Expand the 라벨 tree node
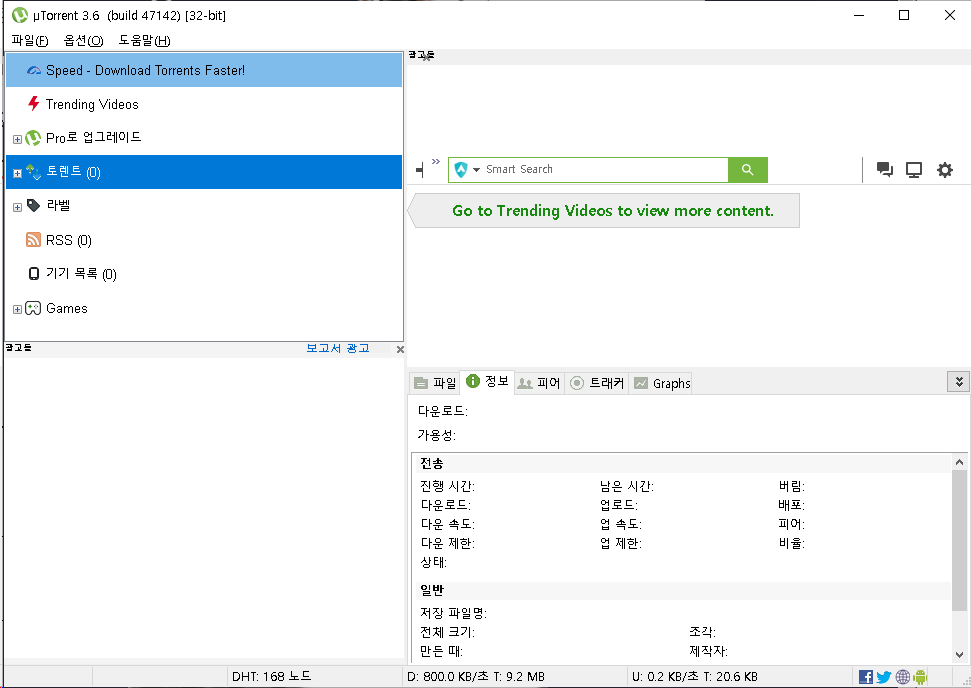The image size is (971, 688). pos(17,207)
